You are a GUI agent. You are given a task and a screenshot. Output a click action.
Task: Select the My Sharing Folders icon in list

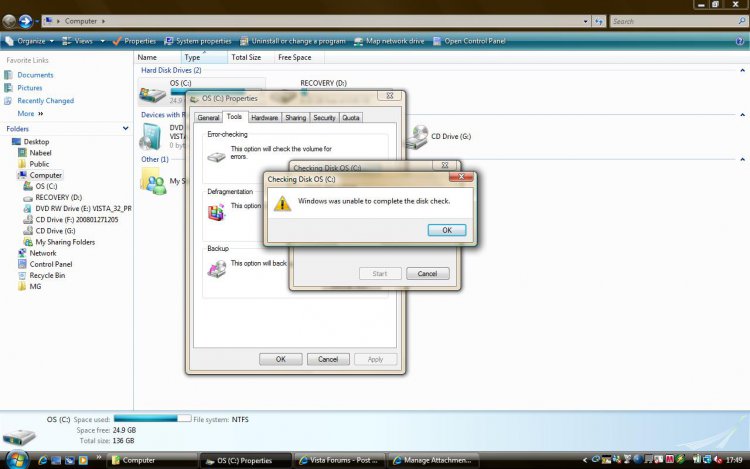(x=154, y=182)
